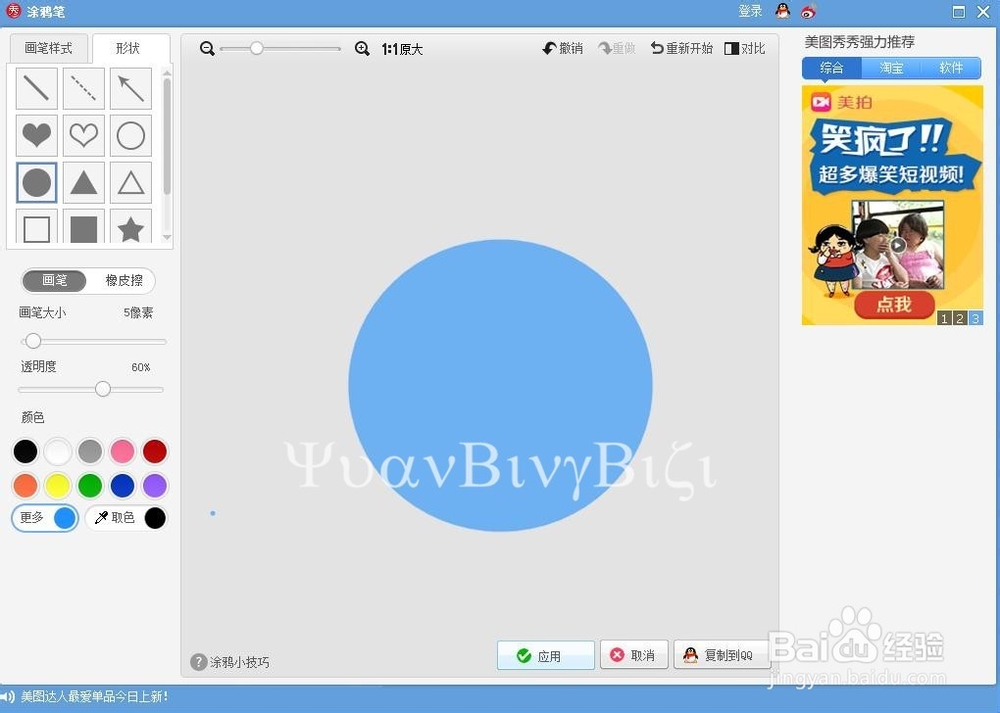Select the hollow circle shape
Image resolution: width=1000 pixels, height=713 pixels.
click(x=131, y=135)
